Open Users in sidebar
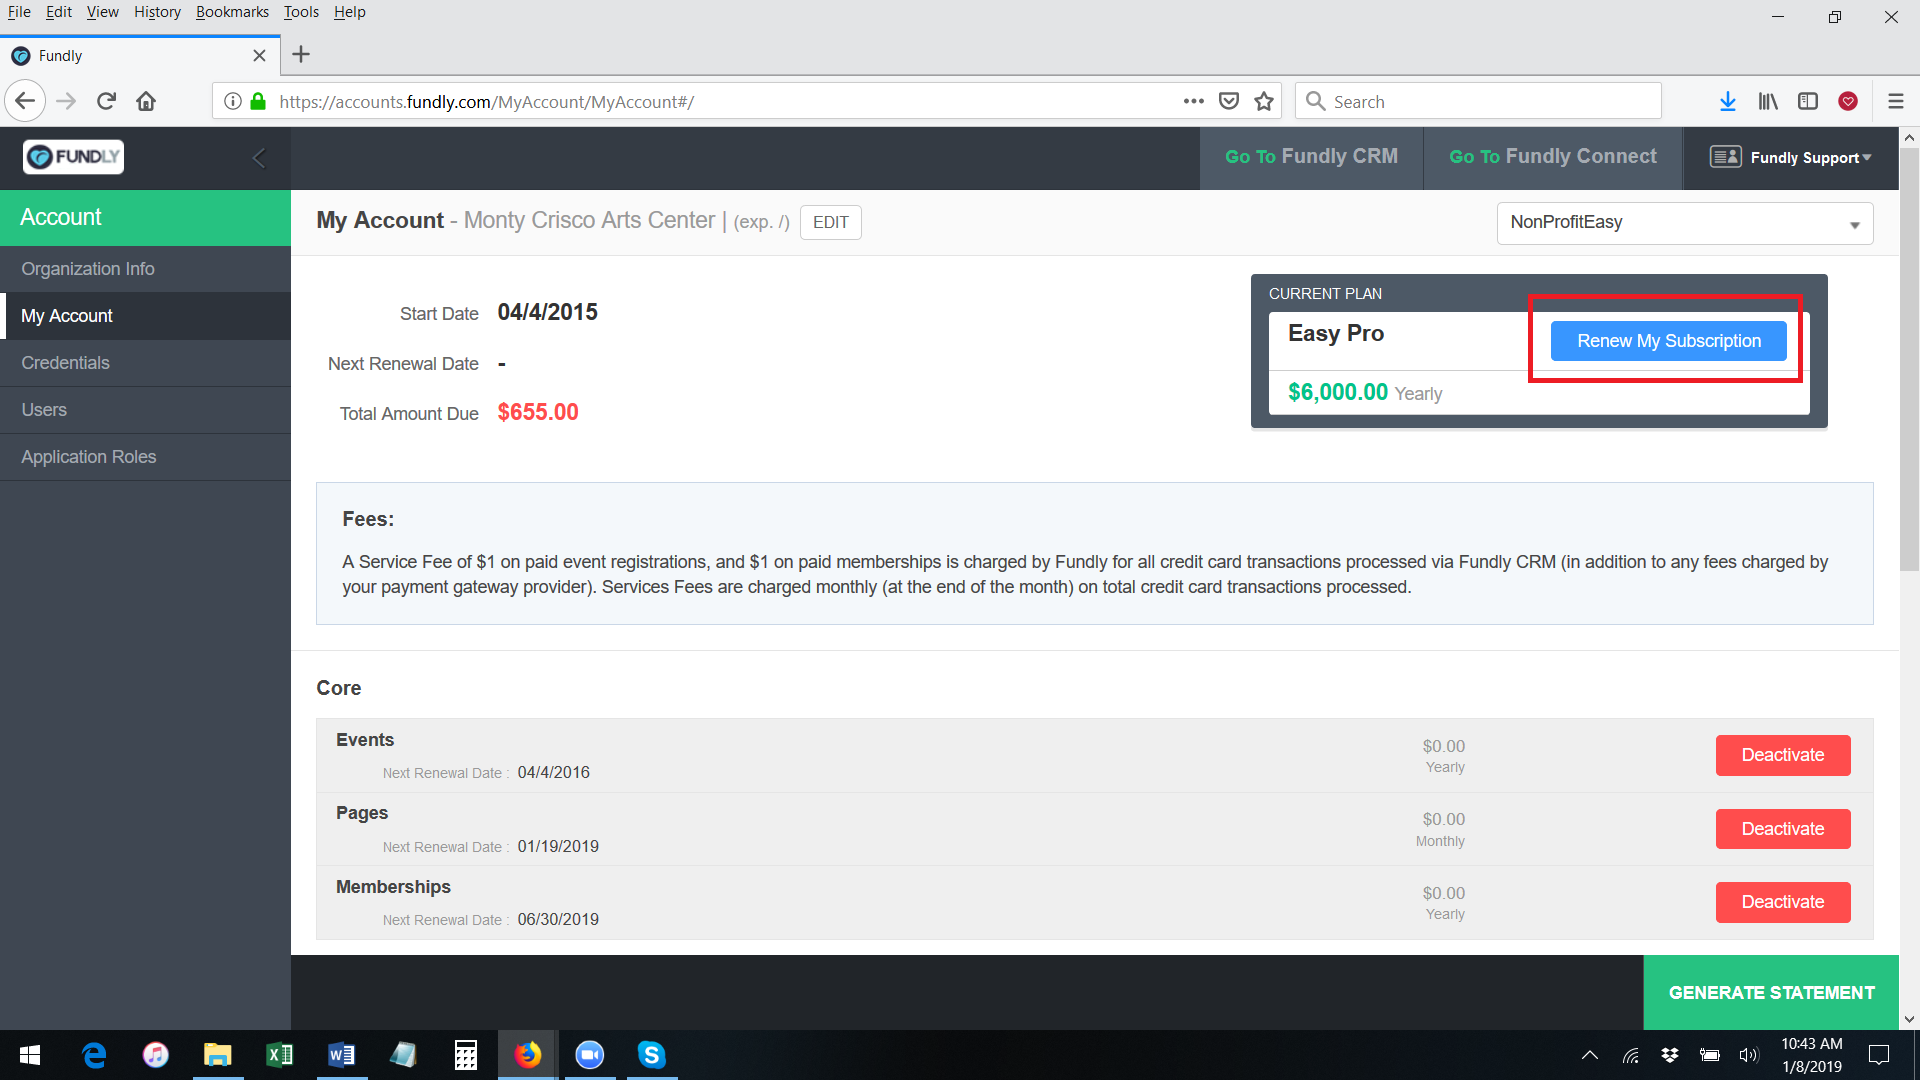 tap(145, 410)
